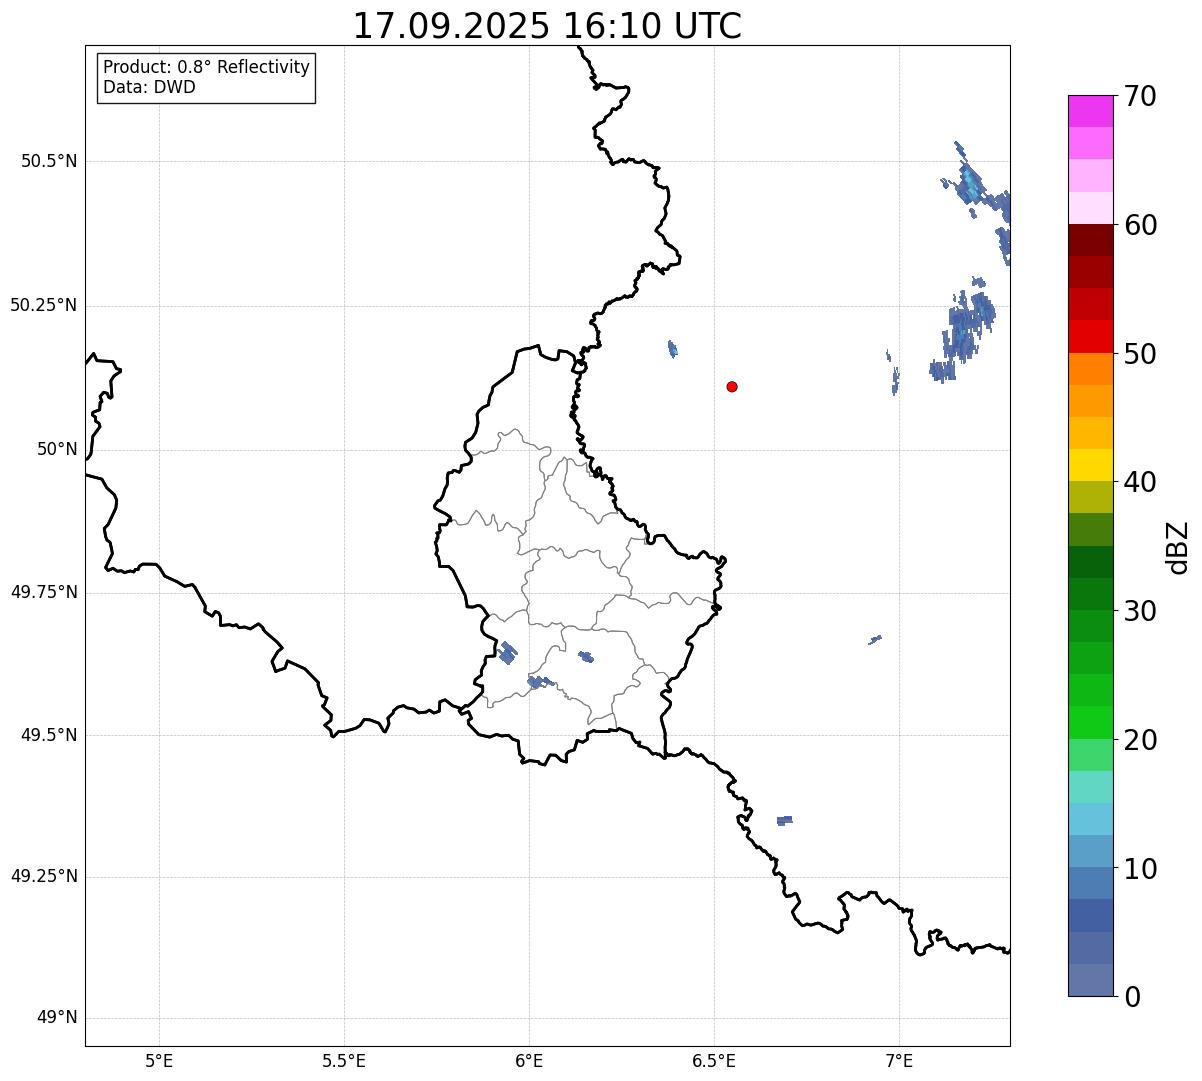The height and width of the screenshot is (1081, 1202).
Task: Select the 49.75°N latitude label
Action: [44, 592]
